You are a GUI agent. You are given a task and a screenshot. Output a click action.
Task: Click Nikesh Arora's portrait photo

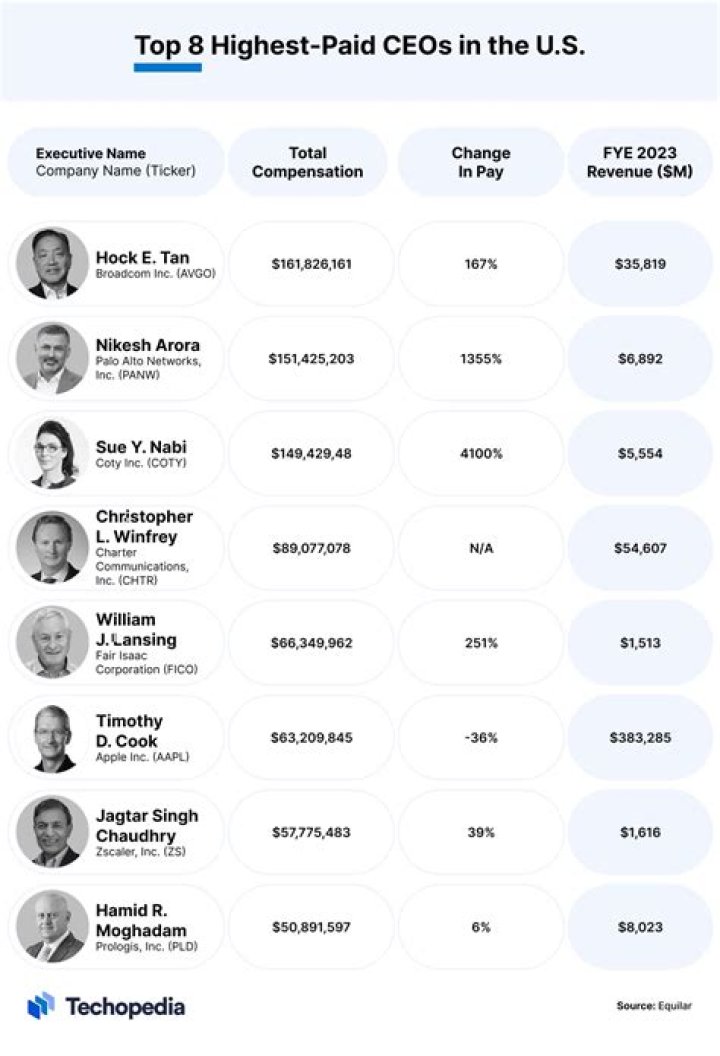53,358
